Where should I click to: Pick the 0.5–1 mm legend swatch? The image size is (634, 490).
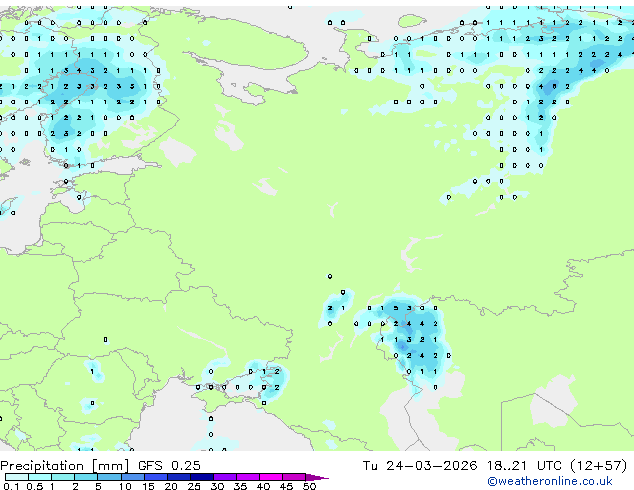40,477
